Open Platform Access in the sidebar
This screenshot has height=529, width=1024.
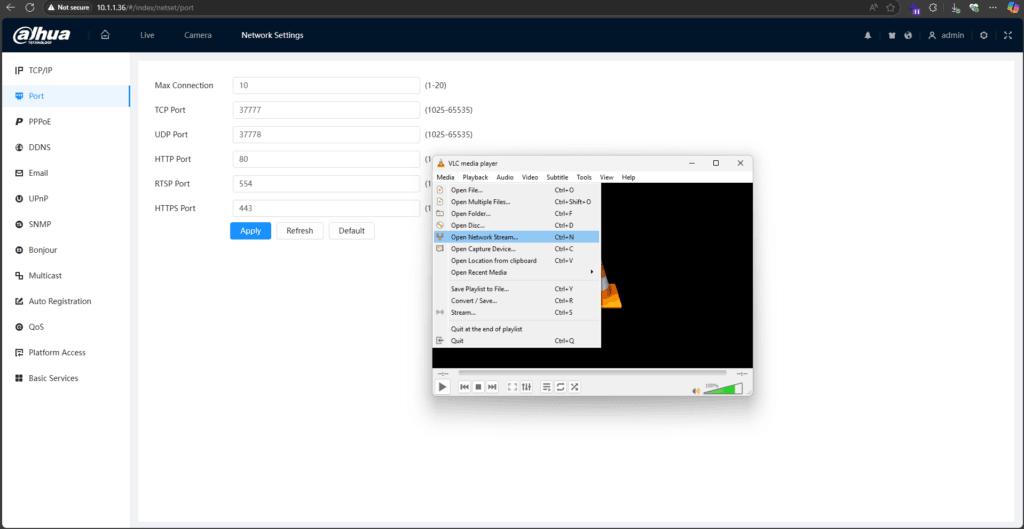pyautogui.click(x=65, y=352)
